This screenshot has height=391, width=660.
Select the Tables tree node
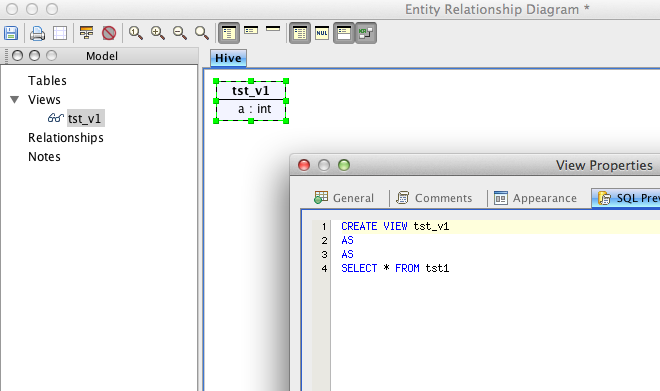47,80
